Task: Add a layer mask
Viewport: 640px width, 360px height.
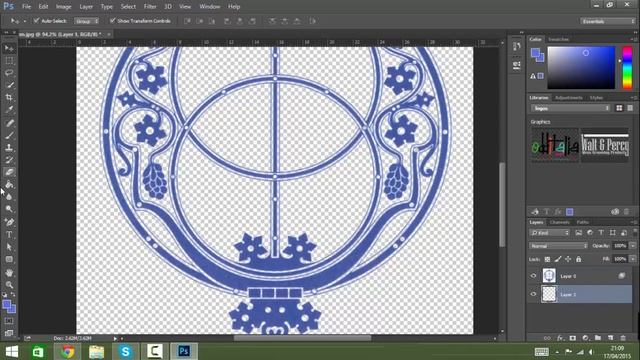Action: (573, 338)
